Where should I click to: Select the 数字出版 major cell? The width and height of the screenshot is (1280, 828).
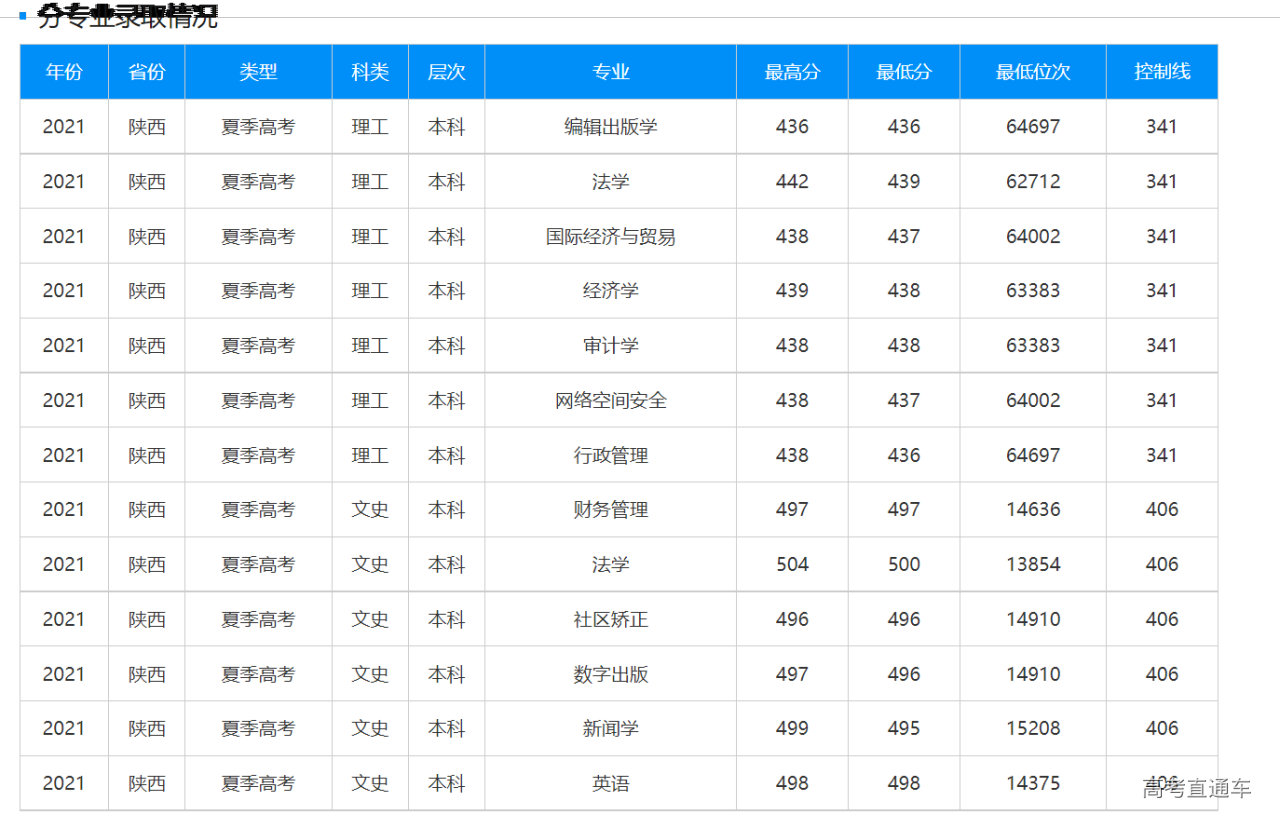[x=610, y=675]
